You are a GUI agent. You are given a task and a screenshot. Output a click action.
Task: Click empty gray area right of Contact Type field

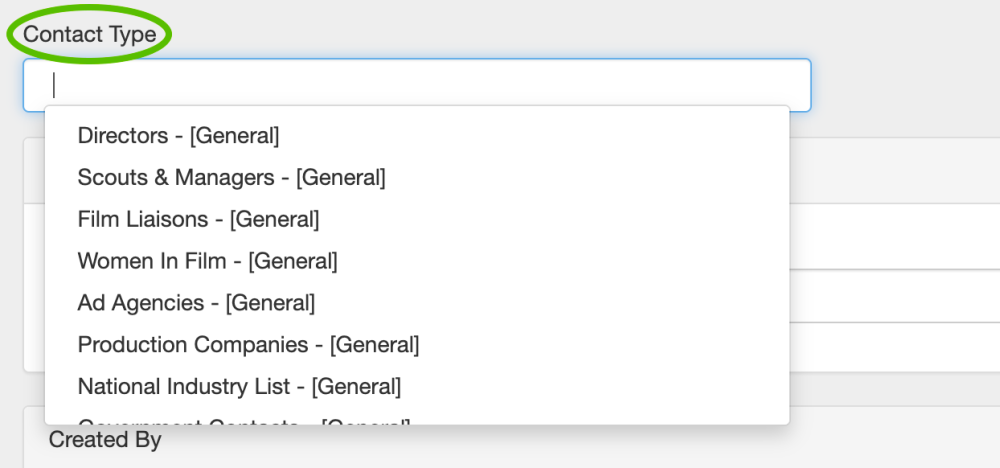(x=905, y=85)
